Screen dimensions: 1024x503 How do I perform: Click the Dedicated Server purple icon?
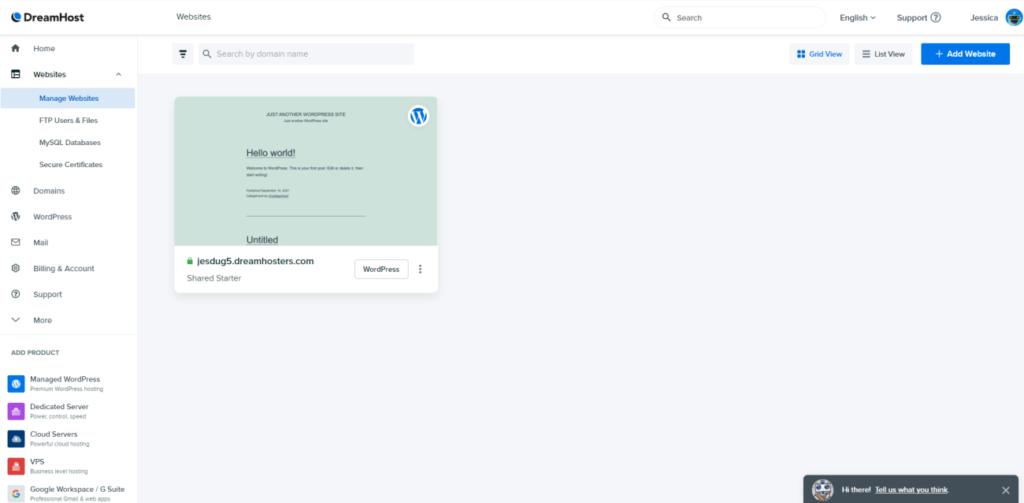(16, 411)
